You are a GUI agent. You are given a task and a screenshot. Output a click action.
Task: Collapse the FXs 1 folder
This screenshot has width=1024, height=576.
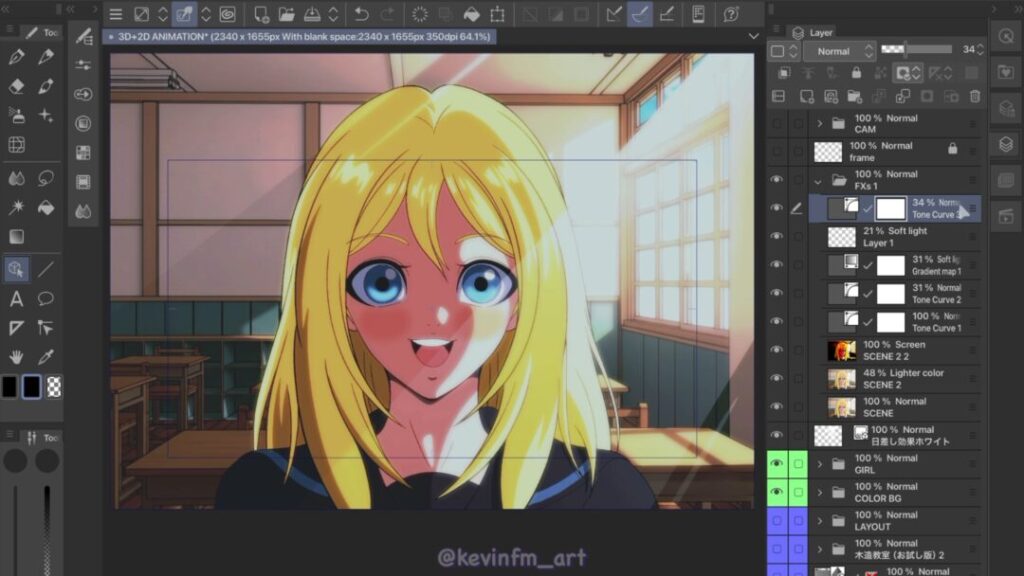tap(818, 181)
